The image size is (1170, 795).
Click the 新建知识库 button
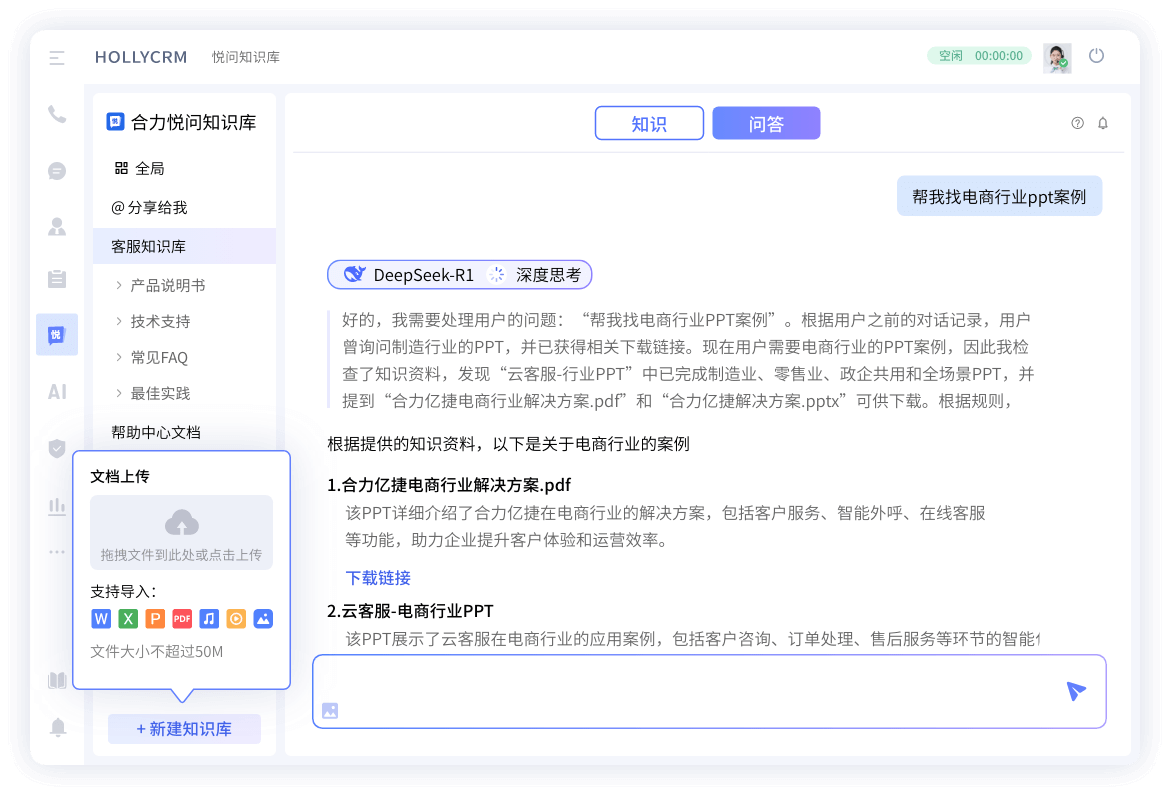point(184,729)
